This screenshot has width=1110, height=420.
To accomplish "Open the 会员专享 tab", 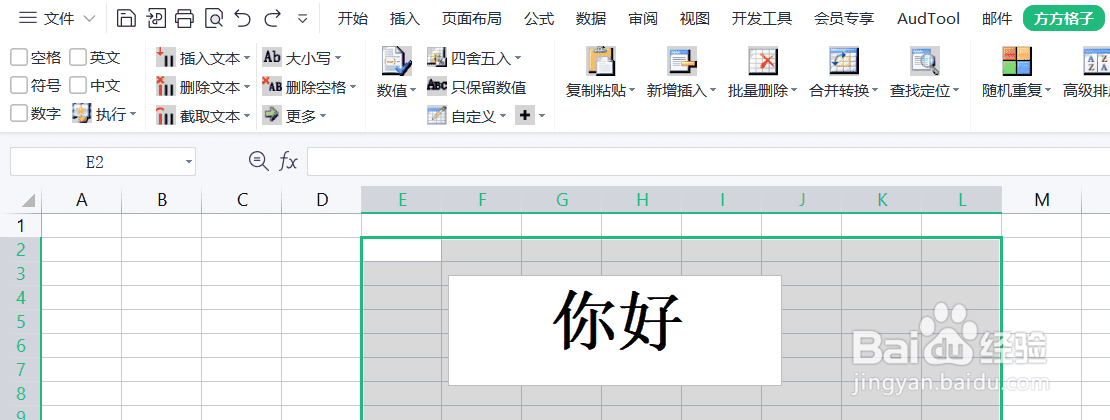I will 844,19.
